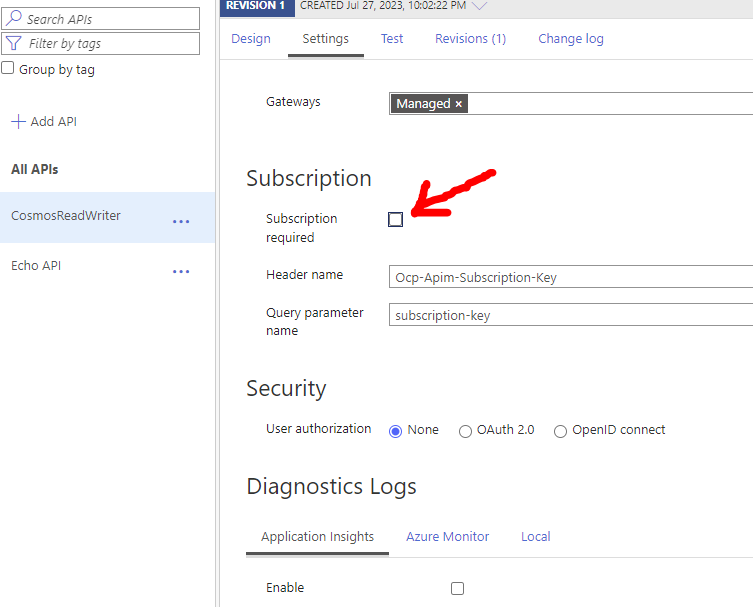Switch to Azure Monitor diagnostics tab
The height and width of the screenshot is (607, 753).
[x=448, y=536]
